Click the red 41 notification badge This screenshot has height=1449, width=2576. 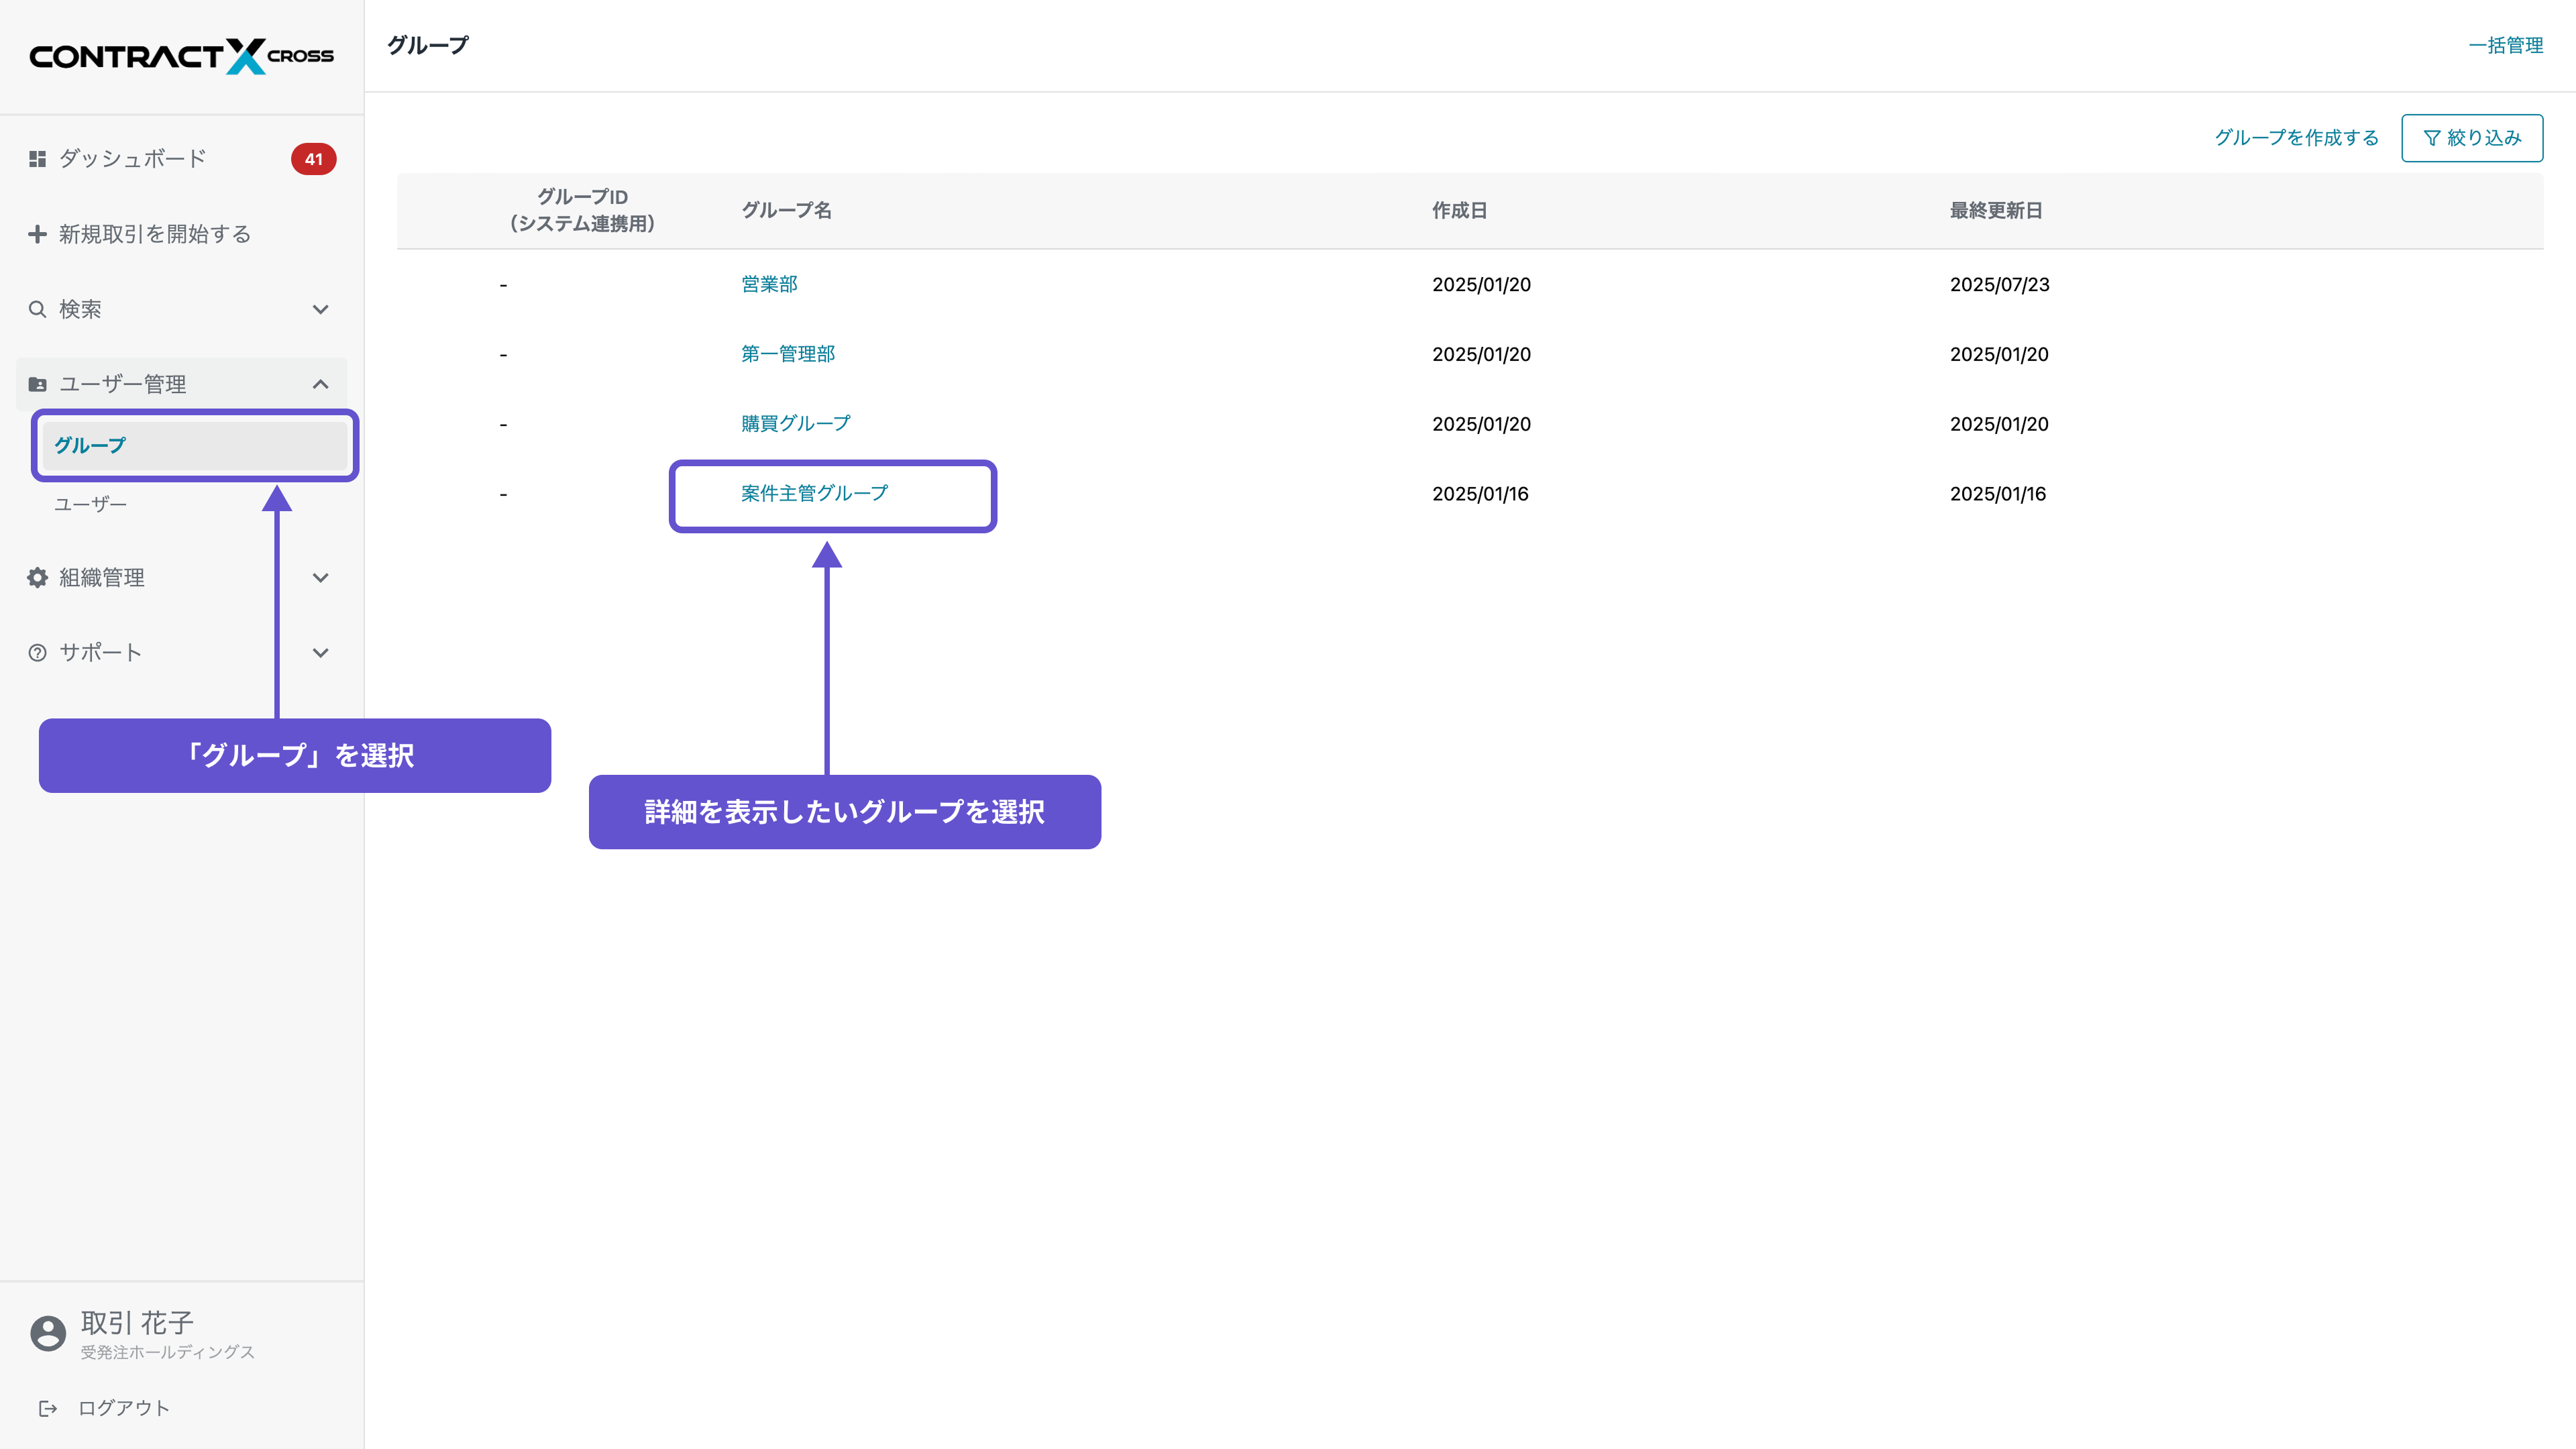tap(313, 159)
